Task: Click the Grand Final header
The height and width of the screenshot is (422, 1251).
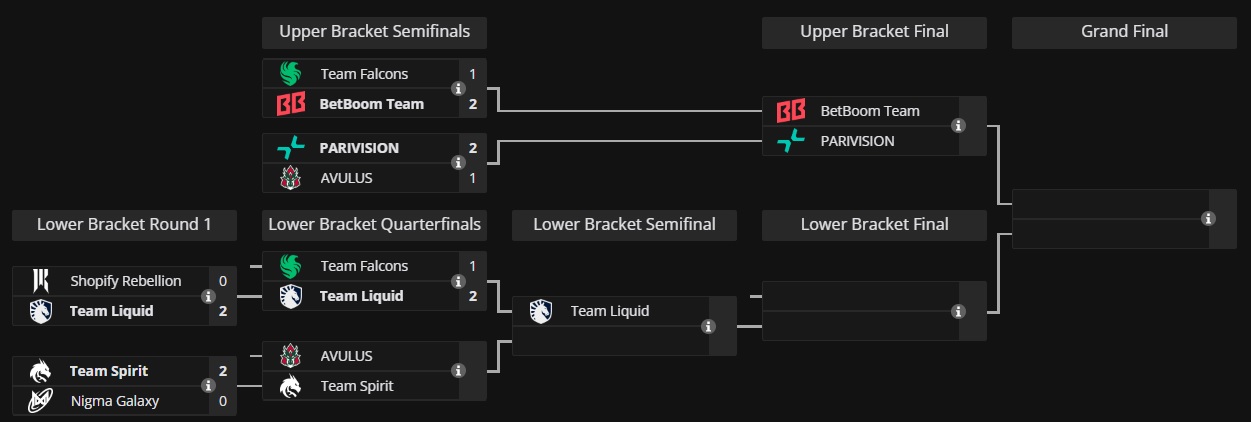Action: 1124,32
